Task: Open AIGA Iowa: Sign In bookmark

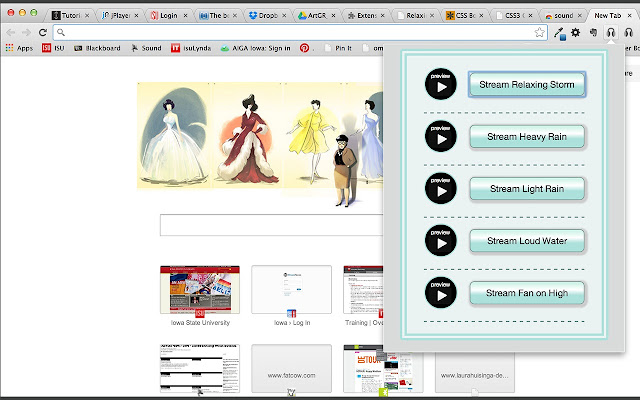Action: (256, 48)
